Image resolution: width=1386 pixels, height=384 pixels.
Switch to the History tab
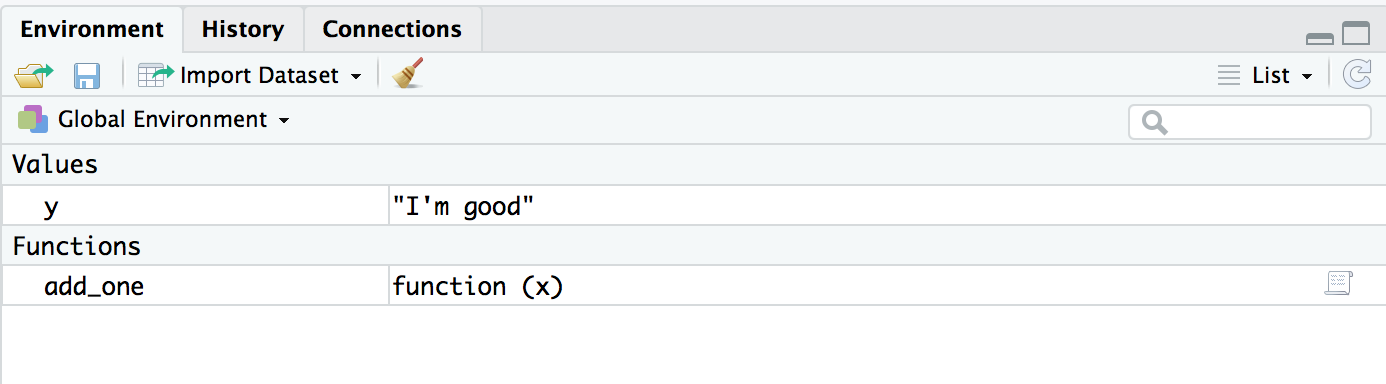tap(243, 29)
